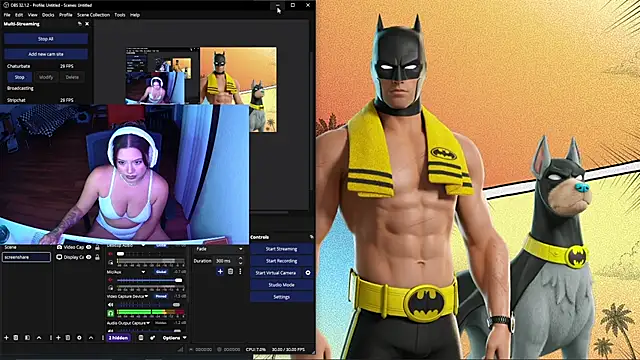
Task: Add a transition with the plus icon
Action: (220, 271)
